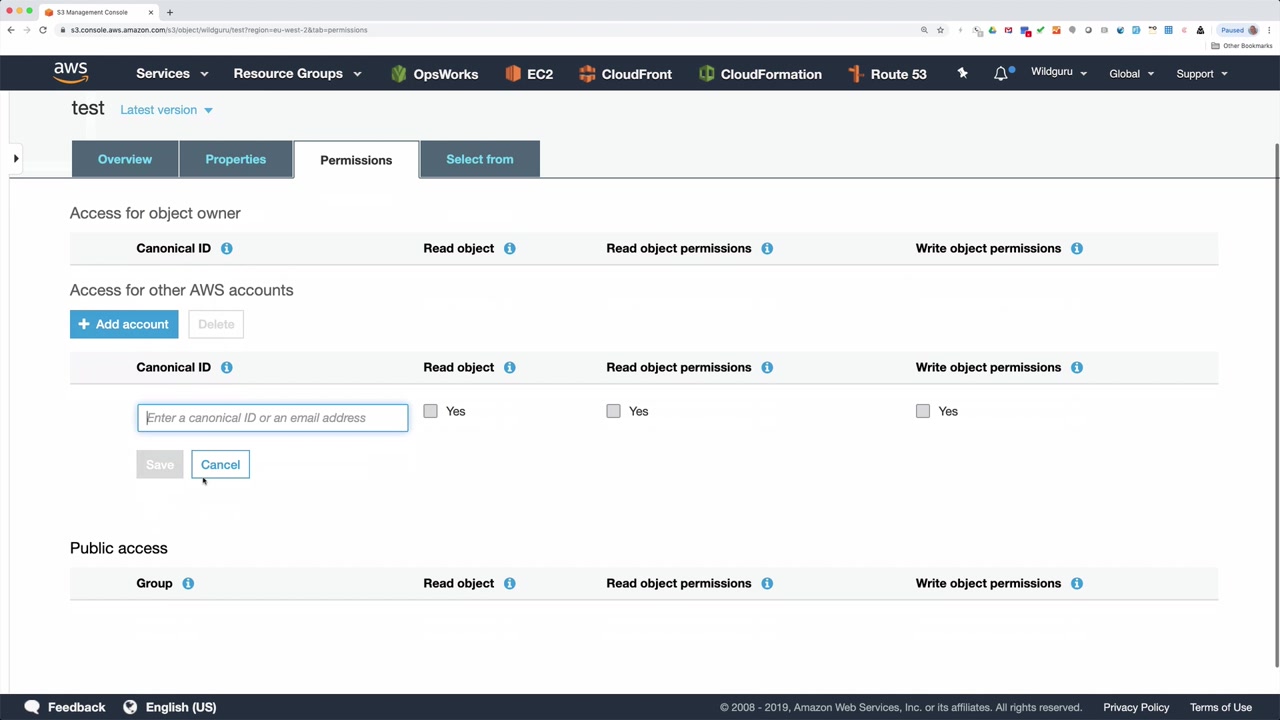Tick the Read object permissions Yes checkbox
Viewport: 1280px width, 720px height.
[613, 411]
